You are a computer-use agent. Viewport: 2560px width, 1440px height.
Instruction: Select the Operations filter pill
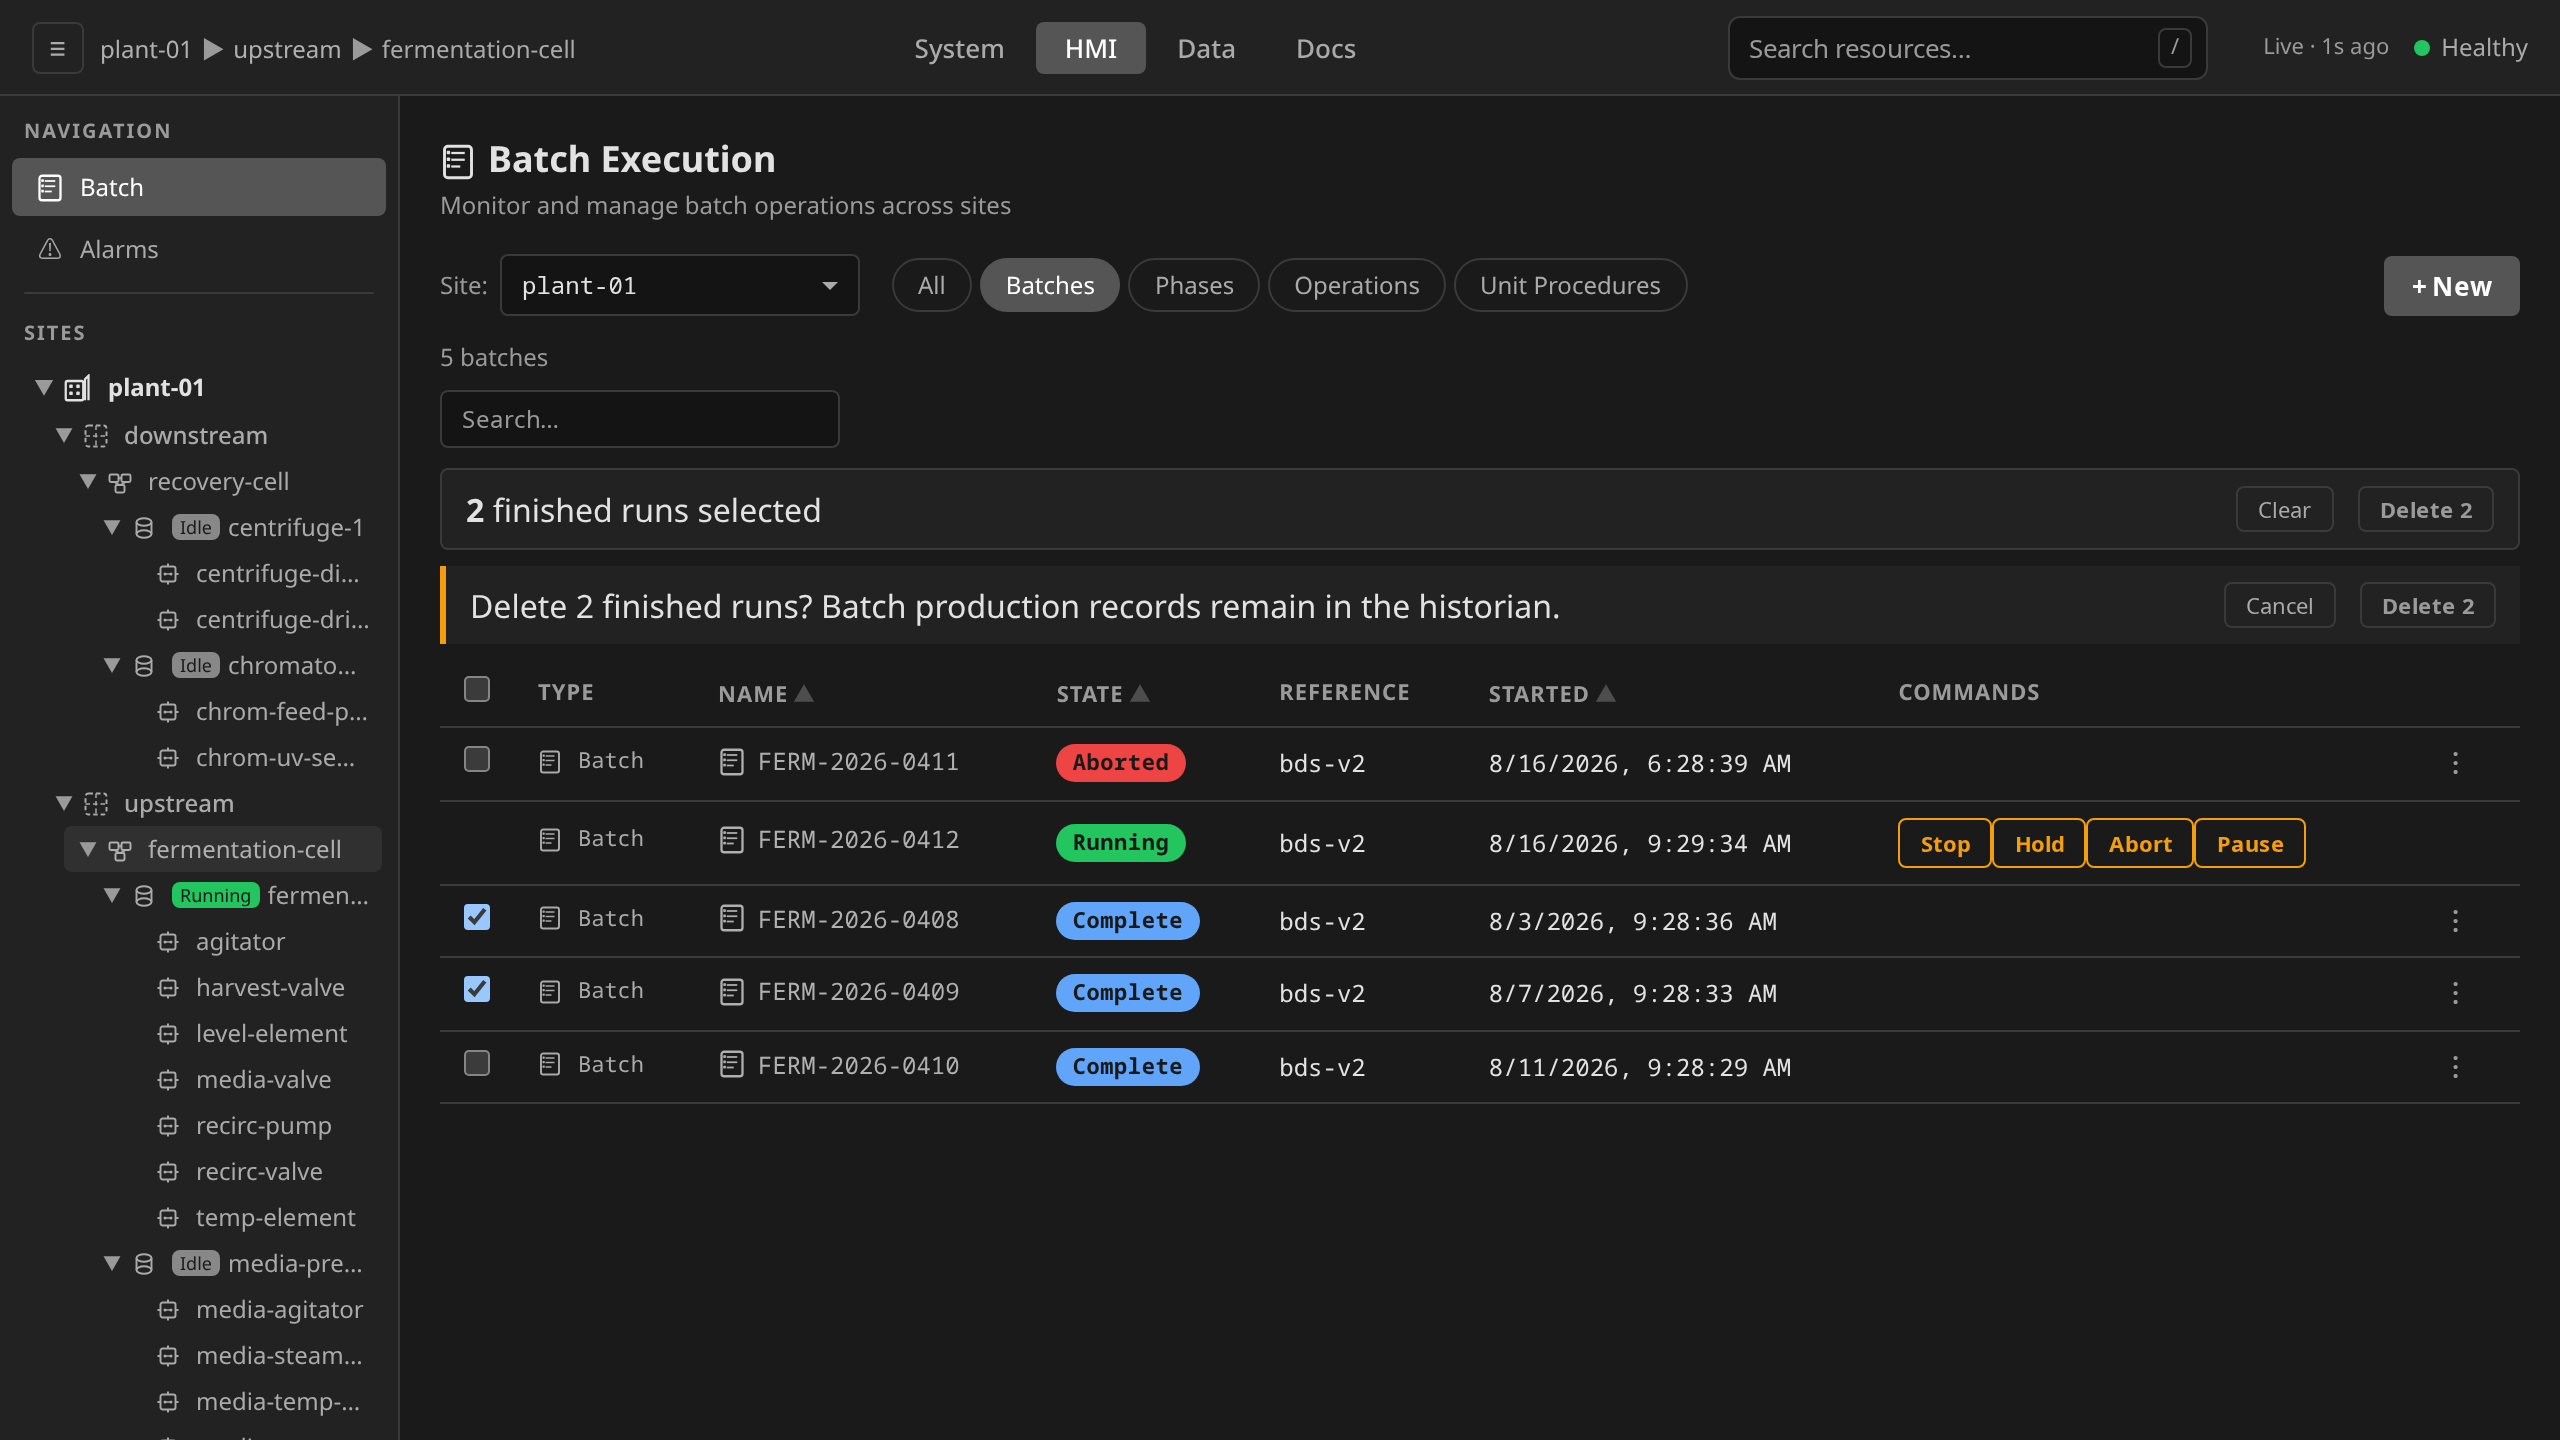pos(1357,286)
